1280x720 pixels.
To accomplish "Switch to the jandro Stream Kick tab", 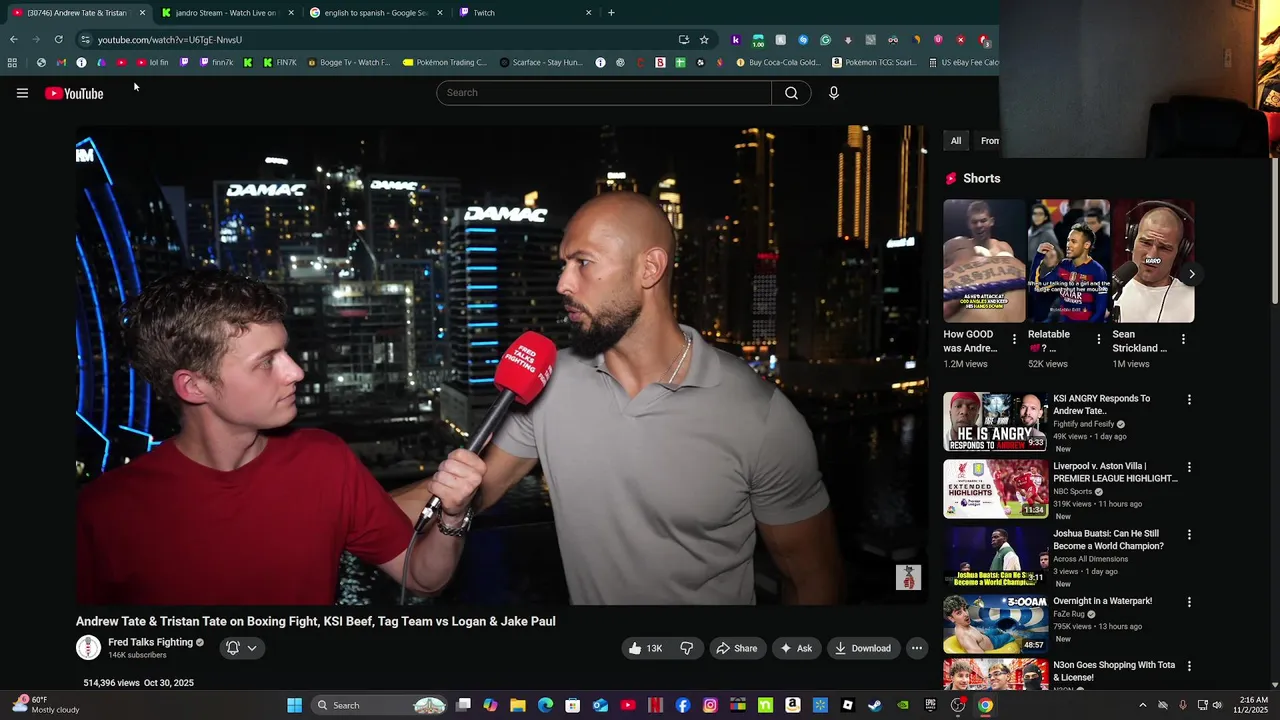I will coord(225,13).
